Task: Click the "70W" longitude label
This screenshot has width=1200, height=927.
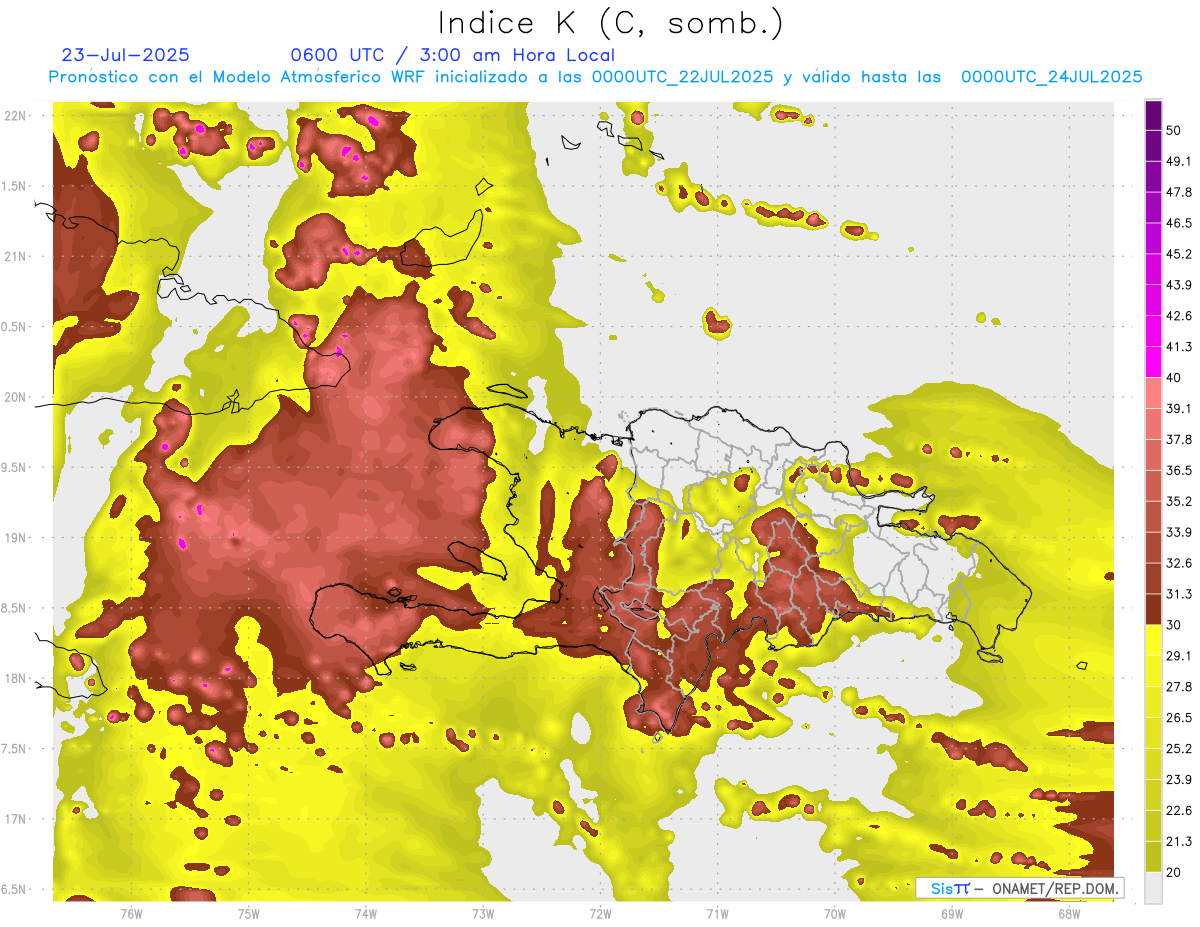Action: [x=835, y=913]
